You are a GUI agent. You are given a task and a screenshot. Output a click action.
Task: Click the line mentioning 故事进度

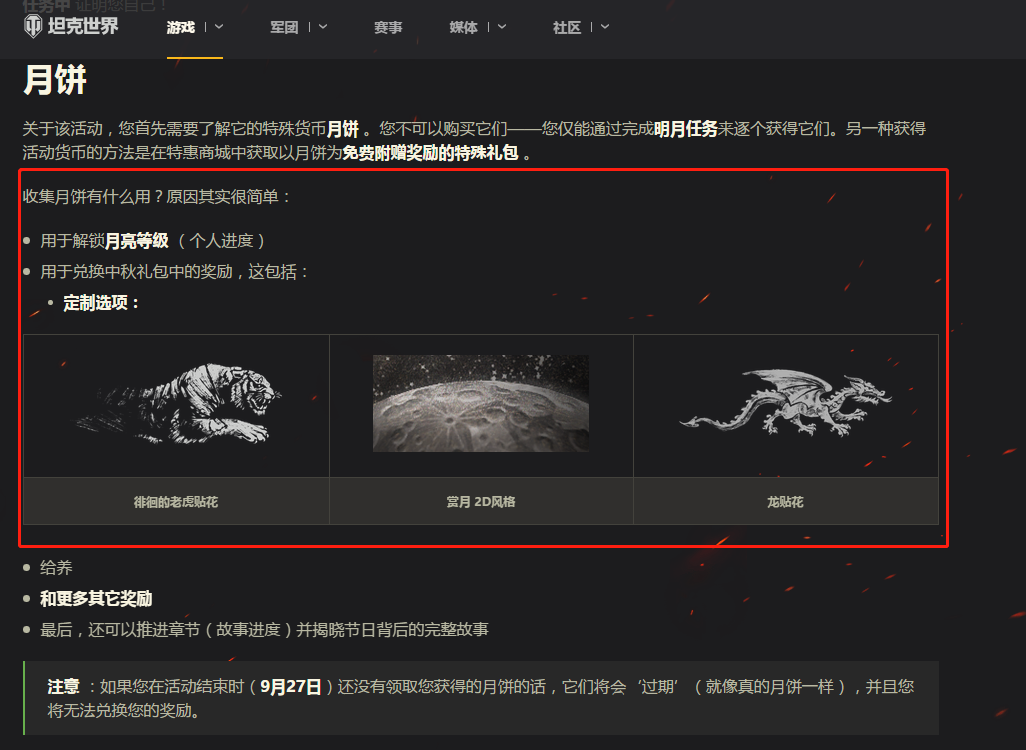tap(264, 630)
